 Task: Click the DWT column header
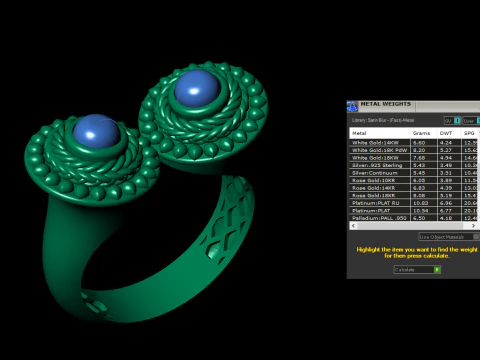[449, 133]
